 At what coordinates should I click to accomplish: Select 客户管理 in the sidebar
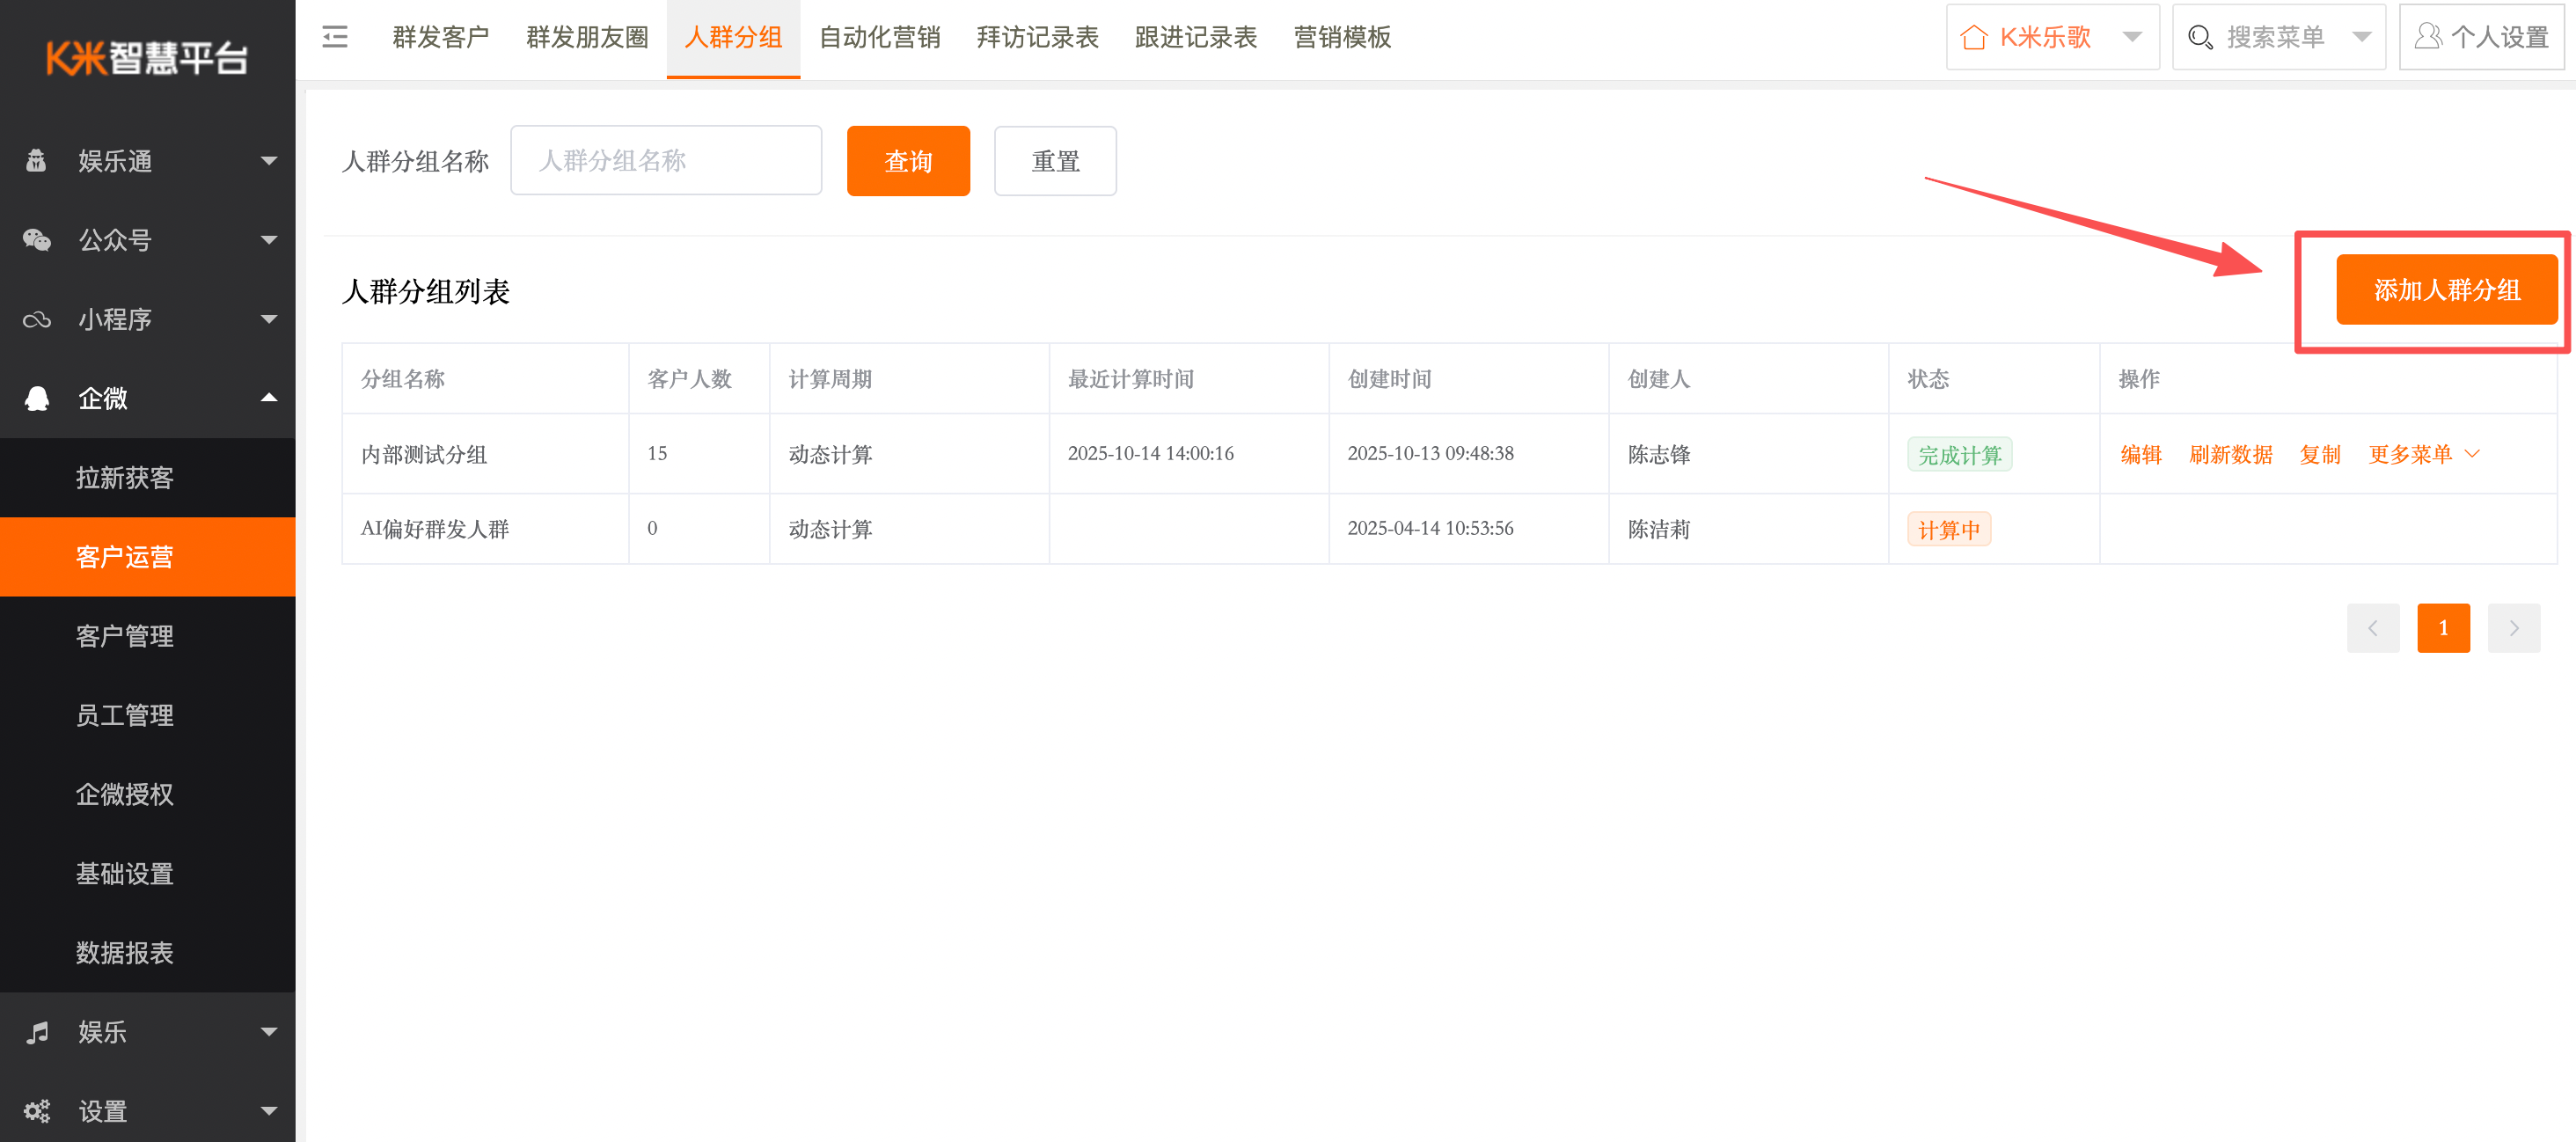(125, 636)
